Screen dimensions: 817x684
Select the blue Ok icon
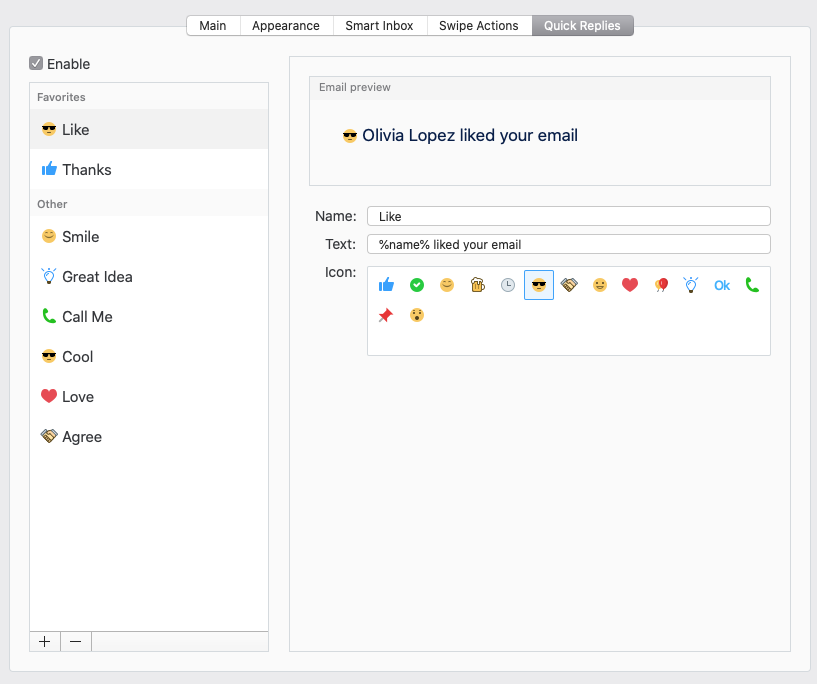click(722, 285)
